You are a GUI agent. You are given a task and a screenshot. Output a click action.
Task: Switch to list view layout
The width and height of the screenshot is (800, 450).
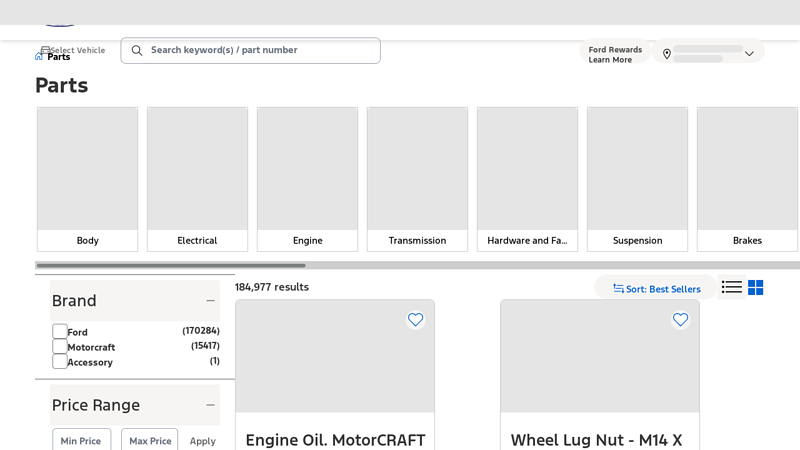[x=732, y=287]
